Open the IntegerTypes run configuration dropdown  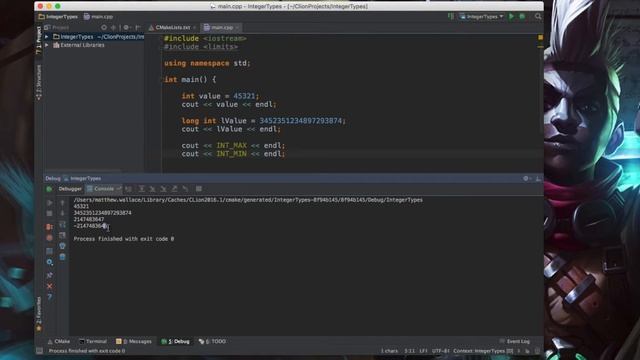tap(481, 16)
